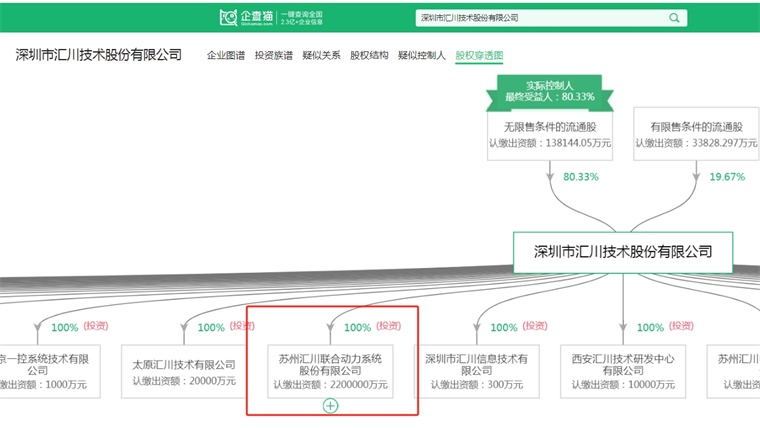
Task: Click the central 深圳市汇川技术股份有限公司 node
Action: tap(623, 252)
